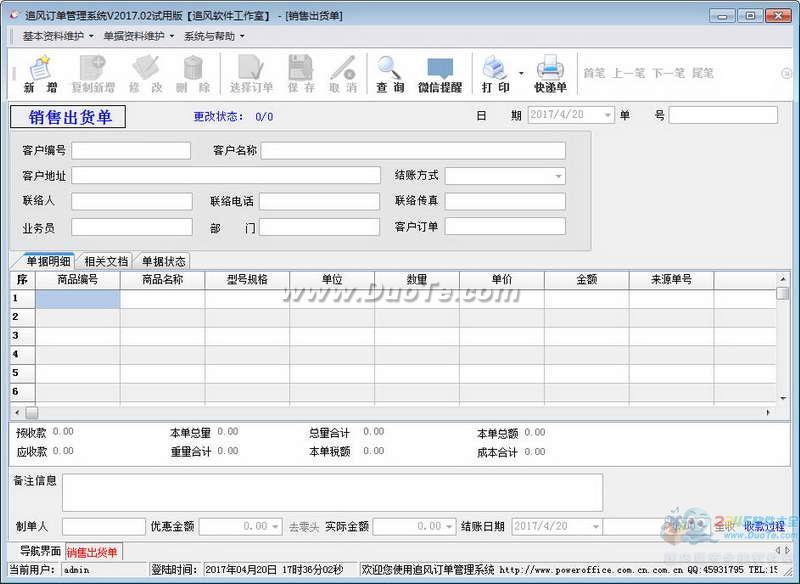Open the 结账日期 date dropdown
800x584 pixels.
(595, 526)
